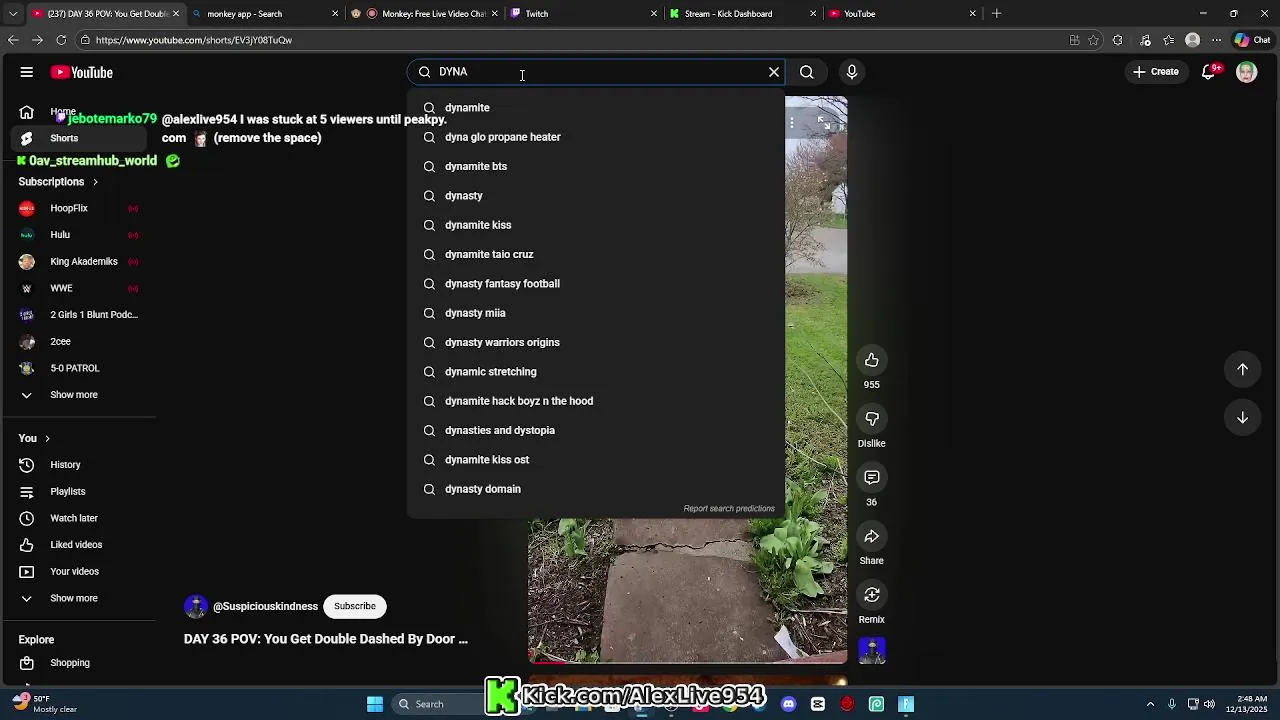Viewport: 1280px width, 720px height.
Task: Open the browser tab list dropdown arrow
Action: click(13, 14)
